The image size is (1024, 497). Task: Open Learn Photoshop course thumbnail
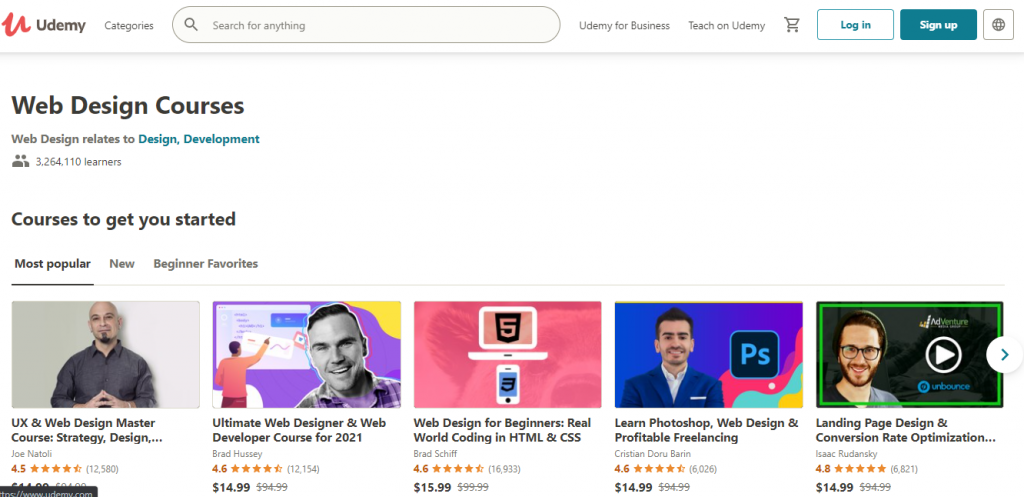click(x=709, y=355)
